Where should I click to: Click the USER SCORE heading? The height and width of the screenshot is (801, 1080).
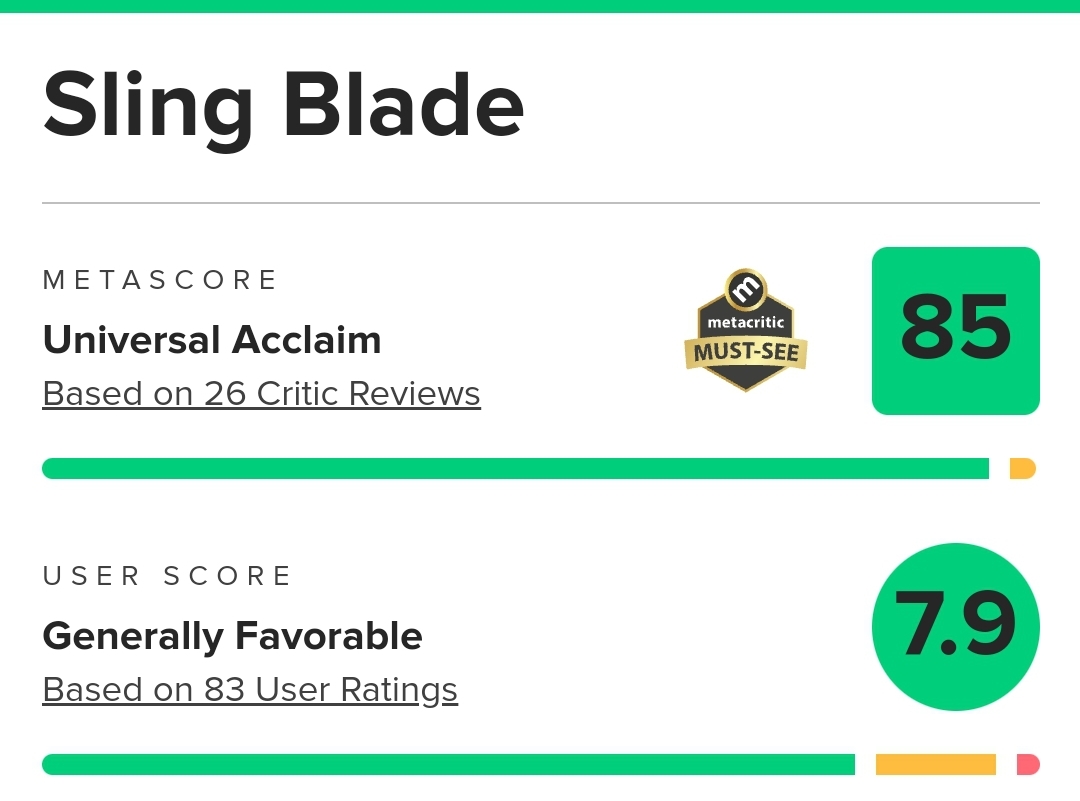[x=167, y=576]
